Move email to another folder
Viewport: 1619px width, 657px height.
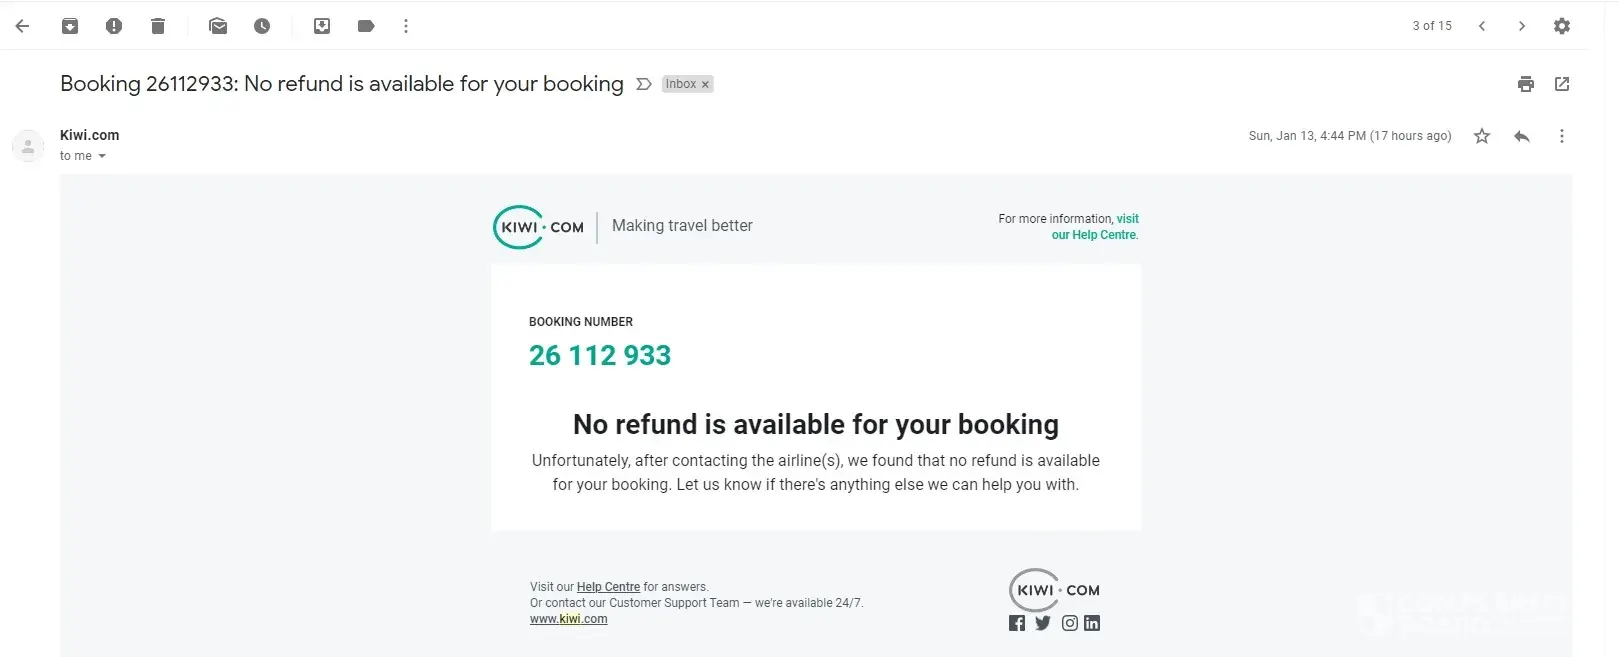click(322, 26)
